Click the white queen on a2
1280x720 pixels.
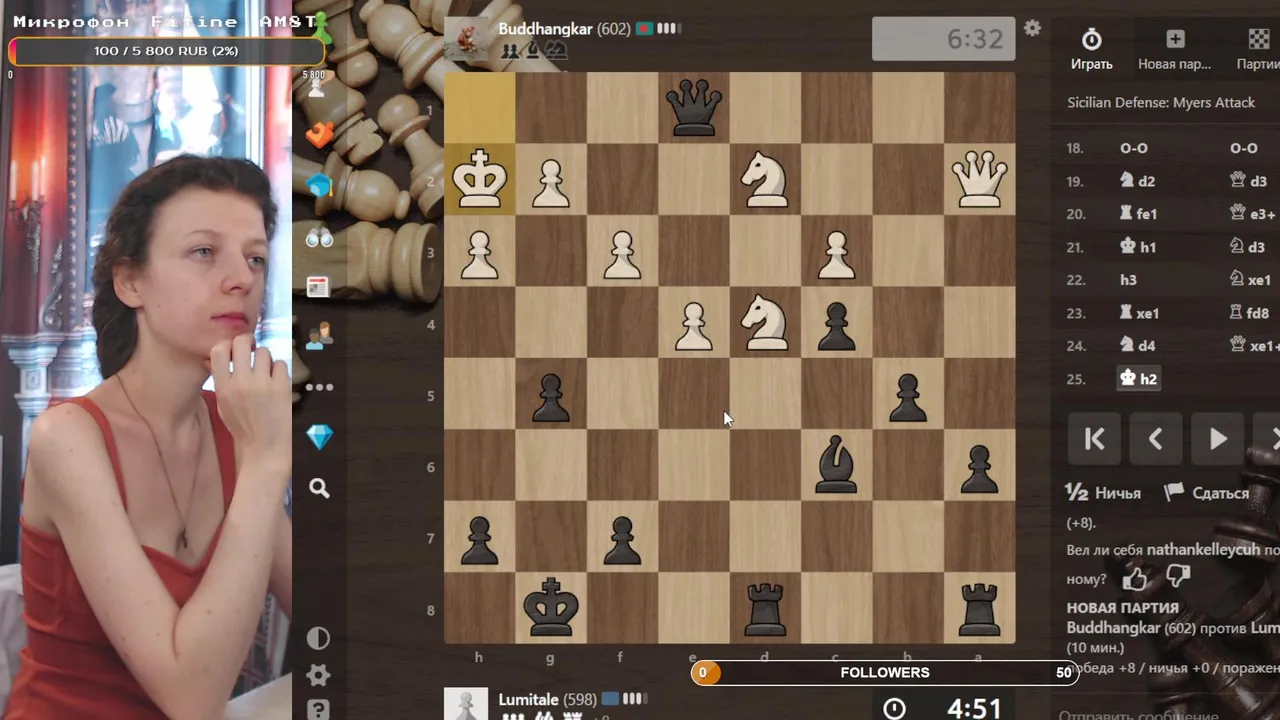980,179
